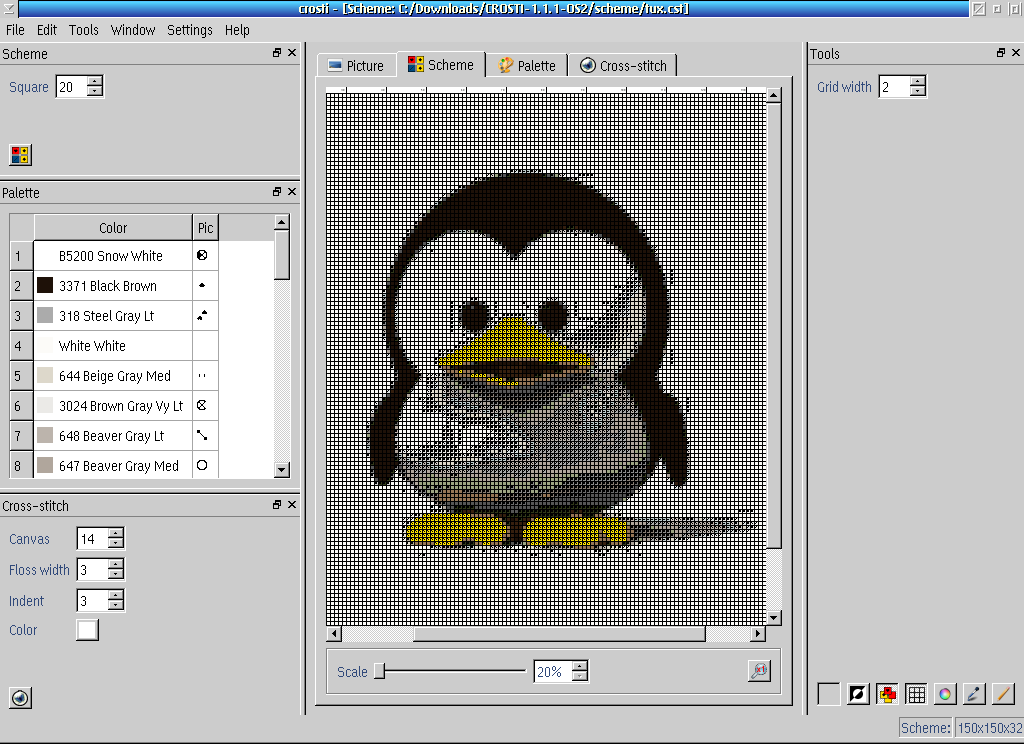Screen dimensions: 1024x744
Task: Click the stitch symbol for 648 Beaver Gray Lt
Action: pyautogui.click(x=202, y=436)
